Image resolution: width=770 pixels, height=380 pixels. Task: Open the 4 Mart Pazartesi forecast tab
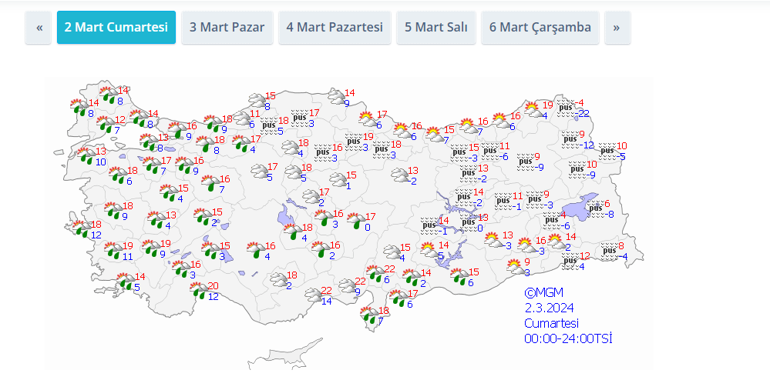click(334, 27)
